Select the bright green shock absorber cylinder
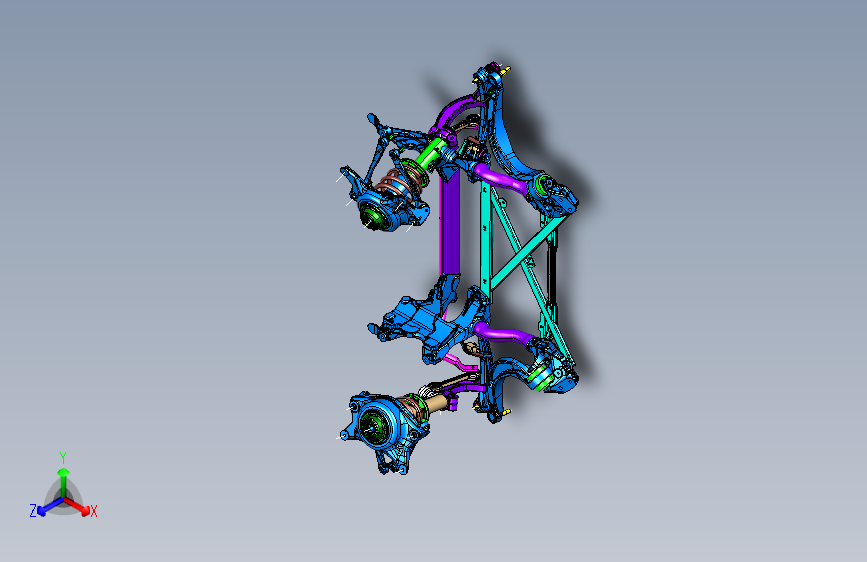This screenshot has width=867, height=562. tap(431, 152)
